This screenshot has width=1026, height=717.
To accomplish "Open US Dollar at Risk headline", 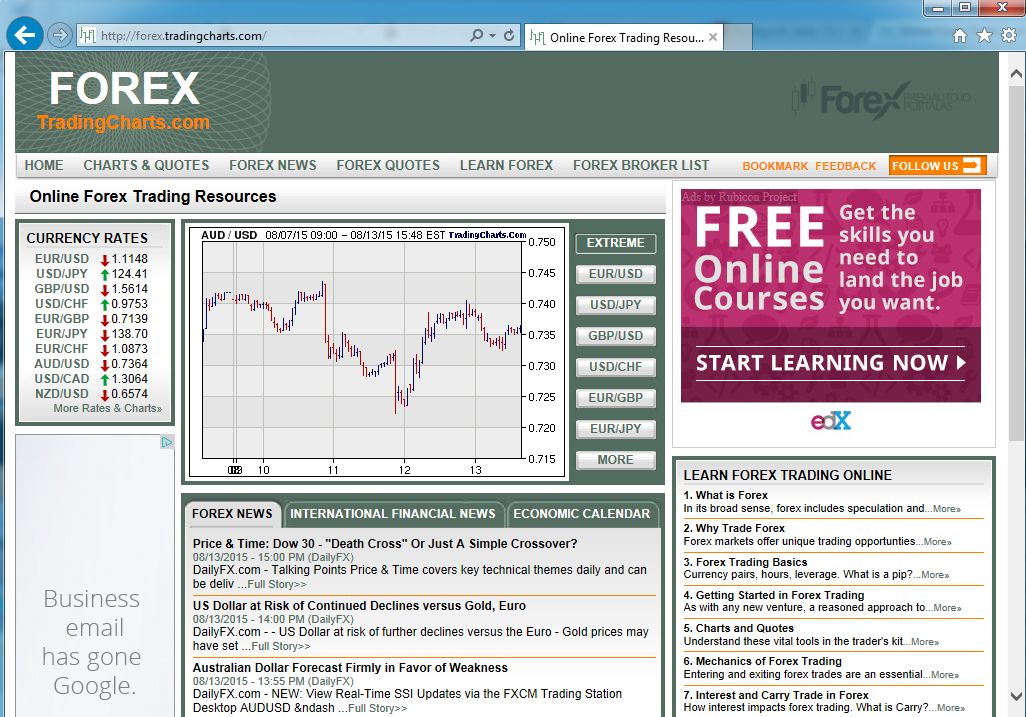I will pyautogui.click(x=359, y=606).
